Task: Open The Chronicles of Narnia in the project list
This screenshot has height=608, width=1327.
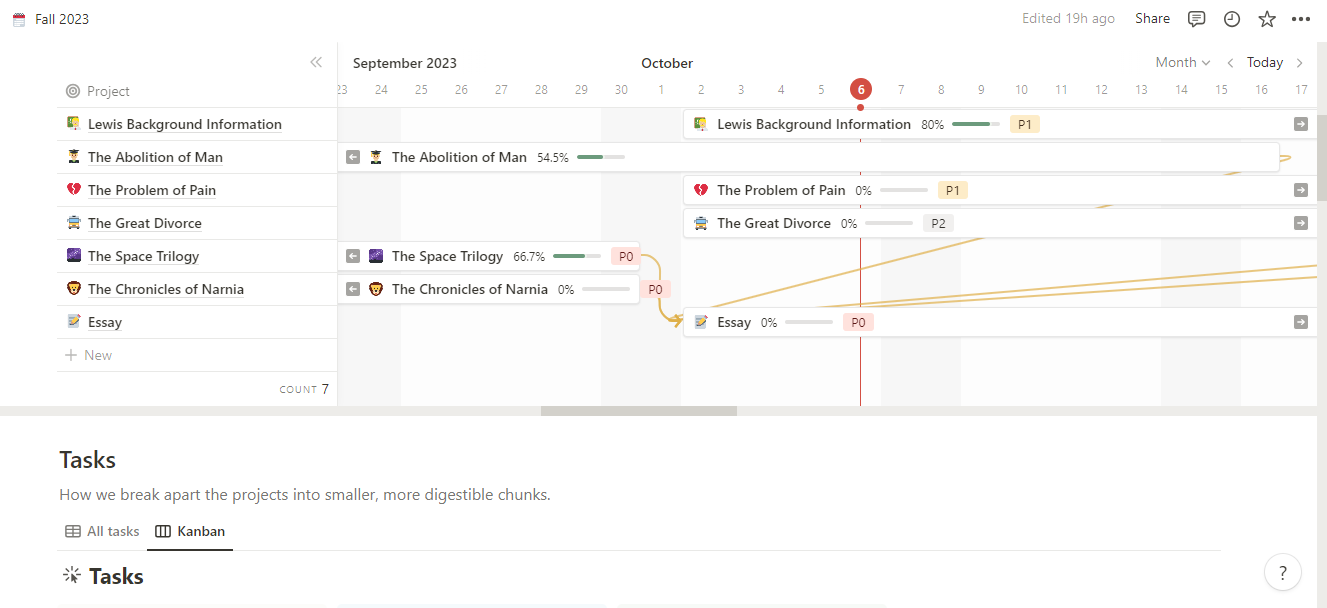Action: tap(166, 289)
